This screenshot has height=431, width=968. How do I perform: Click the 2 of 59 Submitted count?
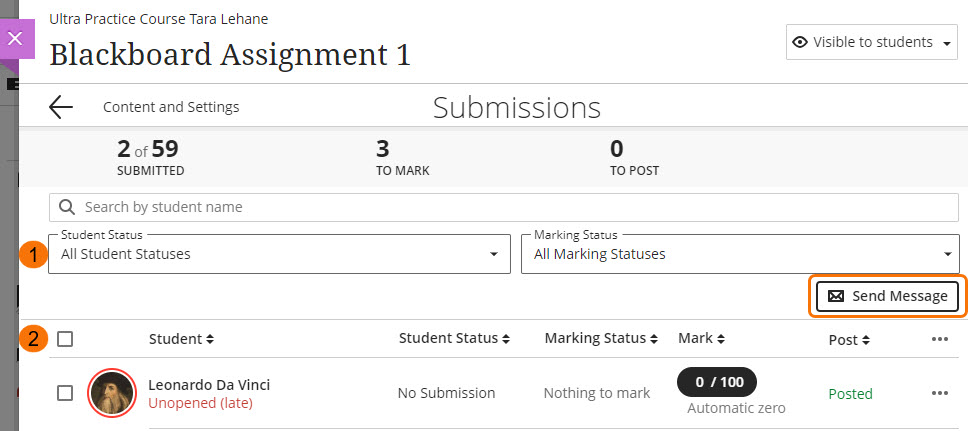click(150, 157)
